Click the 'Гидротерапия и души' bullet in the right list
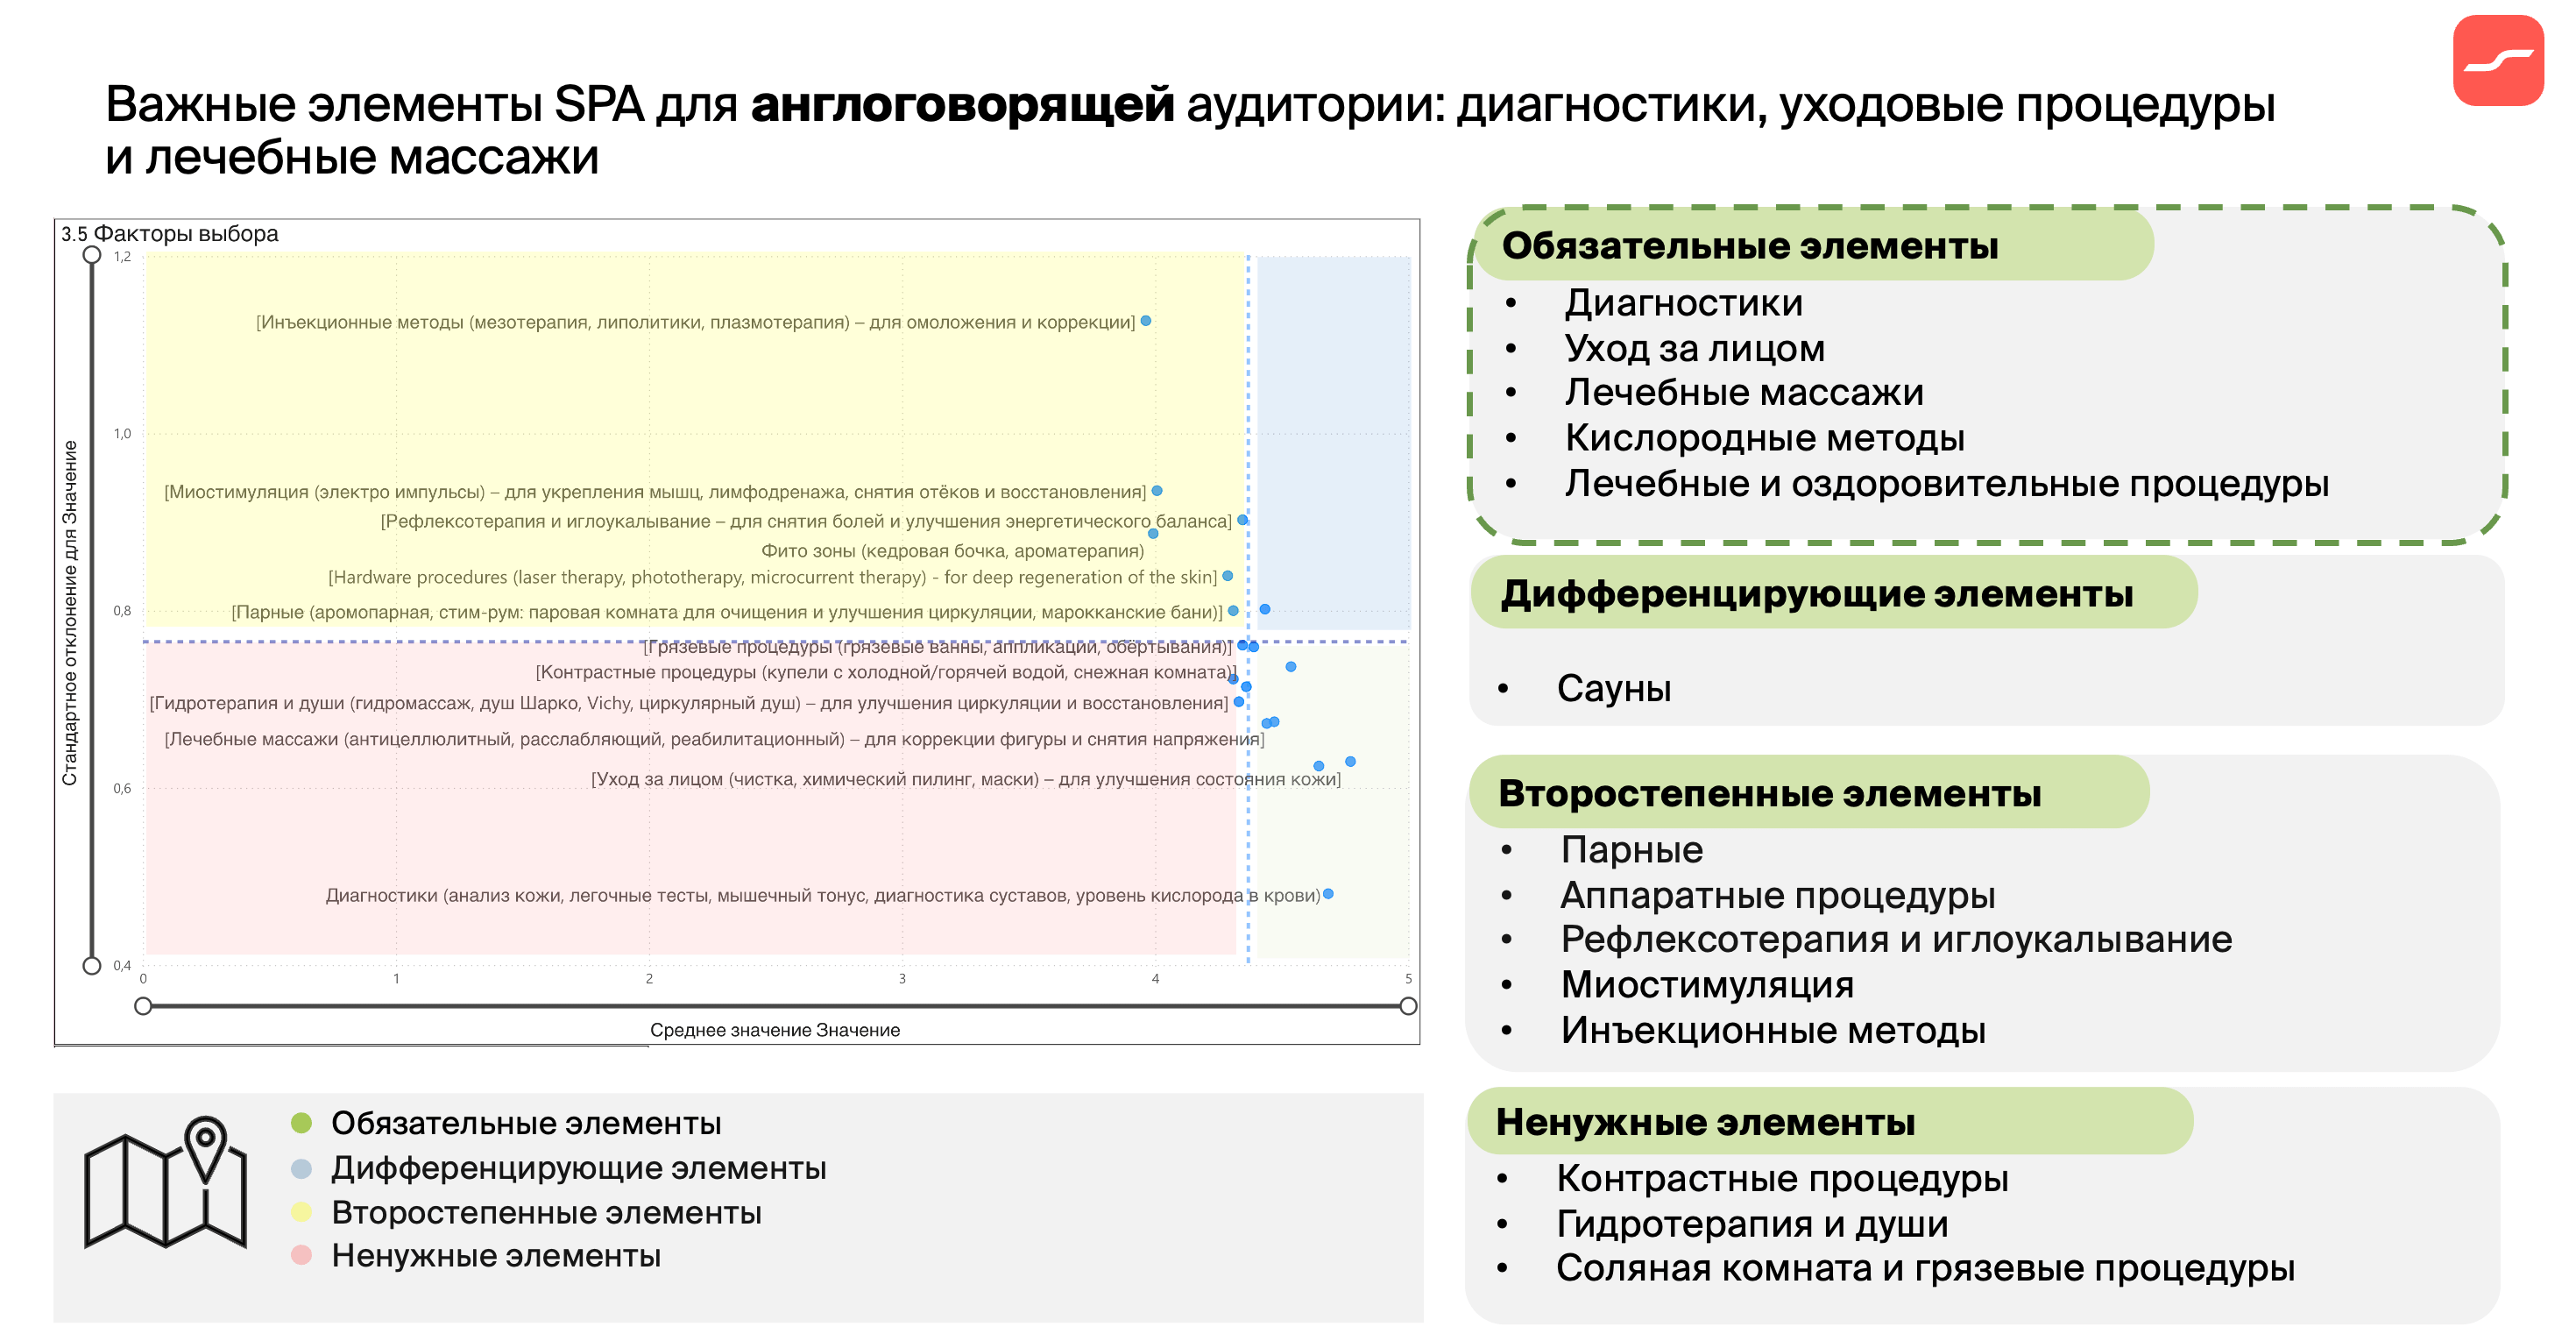The image size is (2576, 1341). pyautogui.click(x=1752, y=1224)
